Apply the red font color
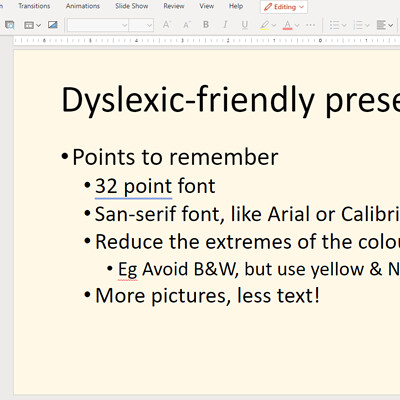This screenshot has width=400, height=400. [288, 25]
